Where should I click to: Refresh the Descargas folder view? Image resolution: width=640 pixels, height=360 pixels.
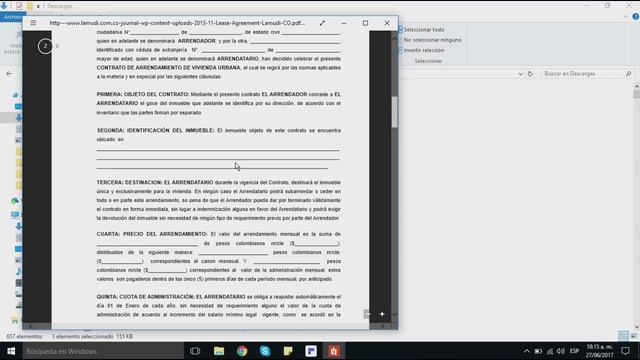tap(530, 74)
